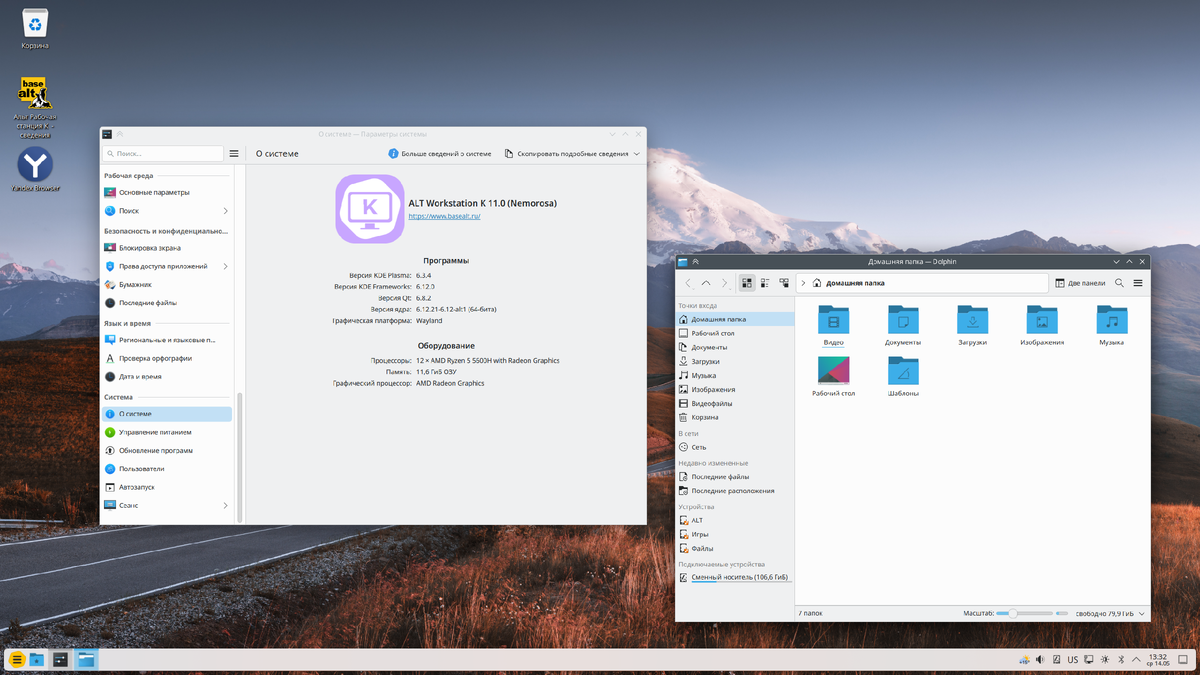Expand hidden system tray icons arrow
The image size is (1200, 675).
(1137, 660)
